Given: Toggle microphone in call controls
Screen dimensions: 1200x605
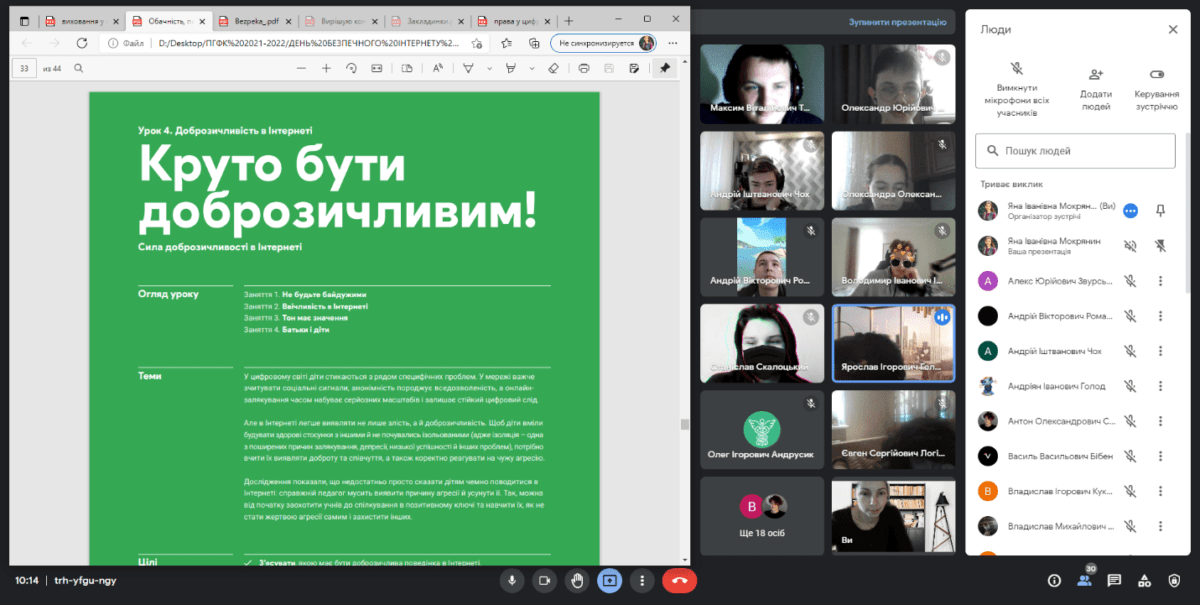Looking at the screenshot, I should 512,580.
